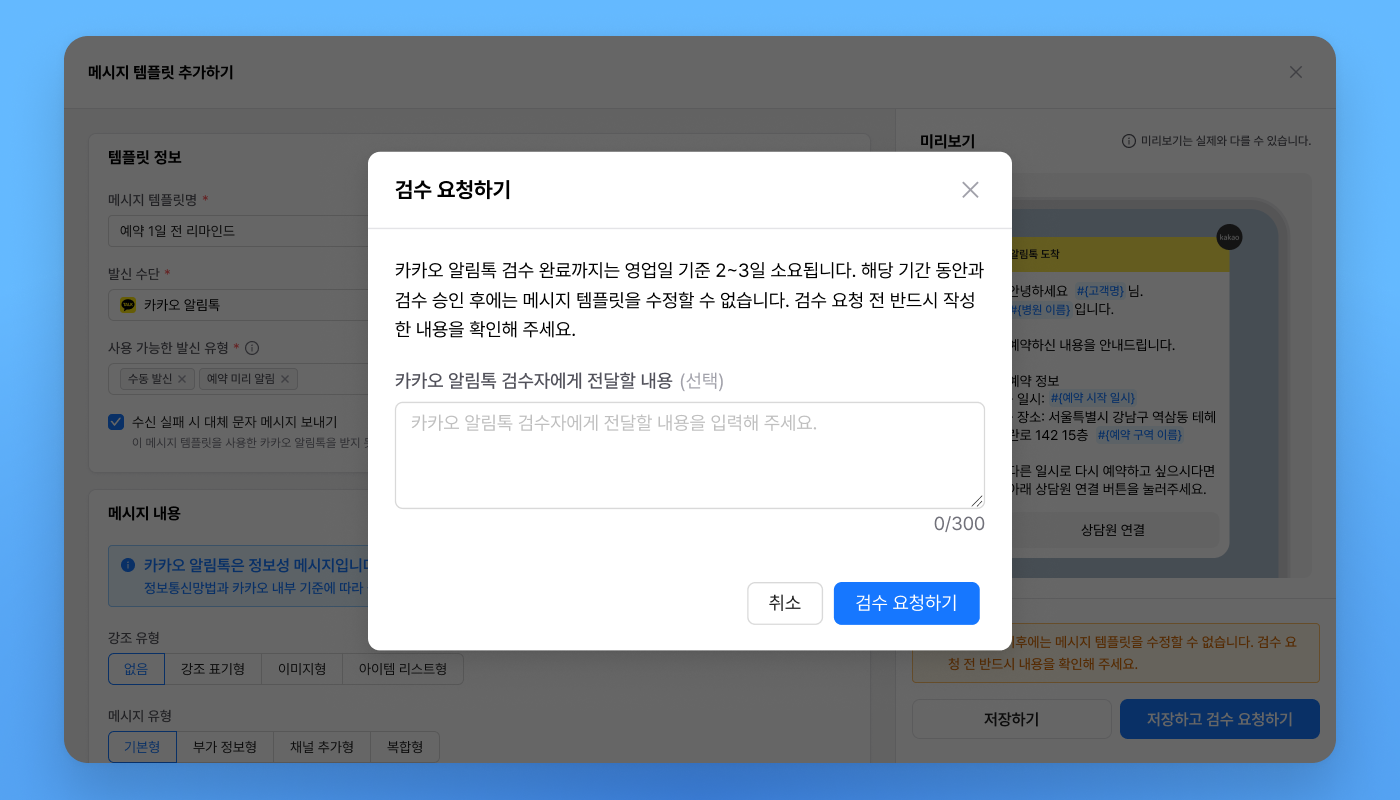Viewport: 1400px width, 800px height.
Task: Select 없음 under 강조 유형
Action: 136,669
